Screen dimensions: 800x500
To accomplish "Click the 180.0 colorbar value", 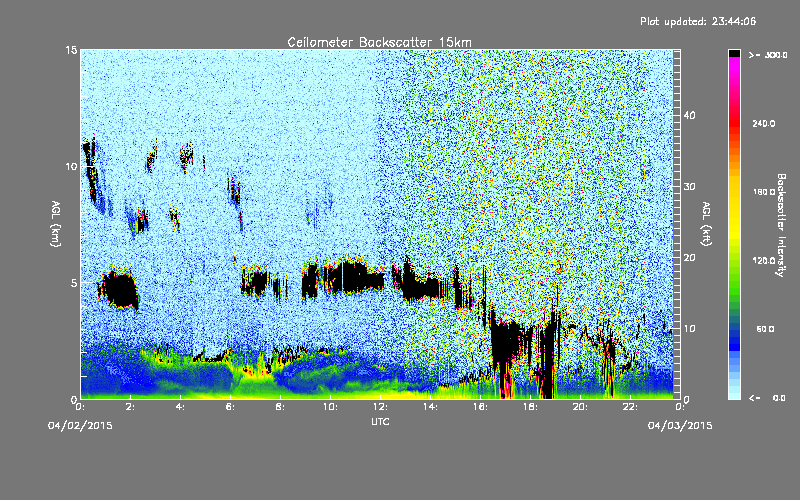I will pyautogui.click(x=764, y=192).
